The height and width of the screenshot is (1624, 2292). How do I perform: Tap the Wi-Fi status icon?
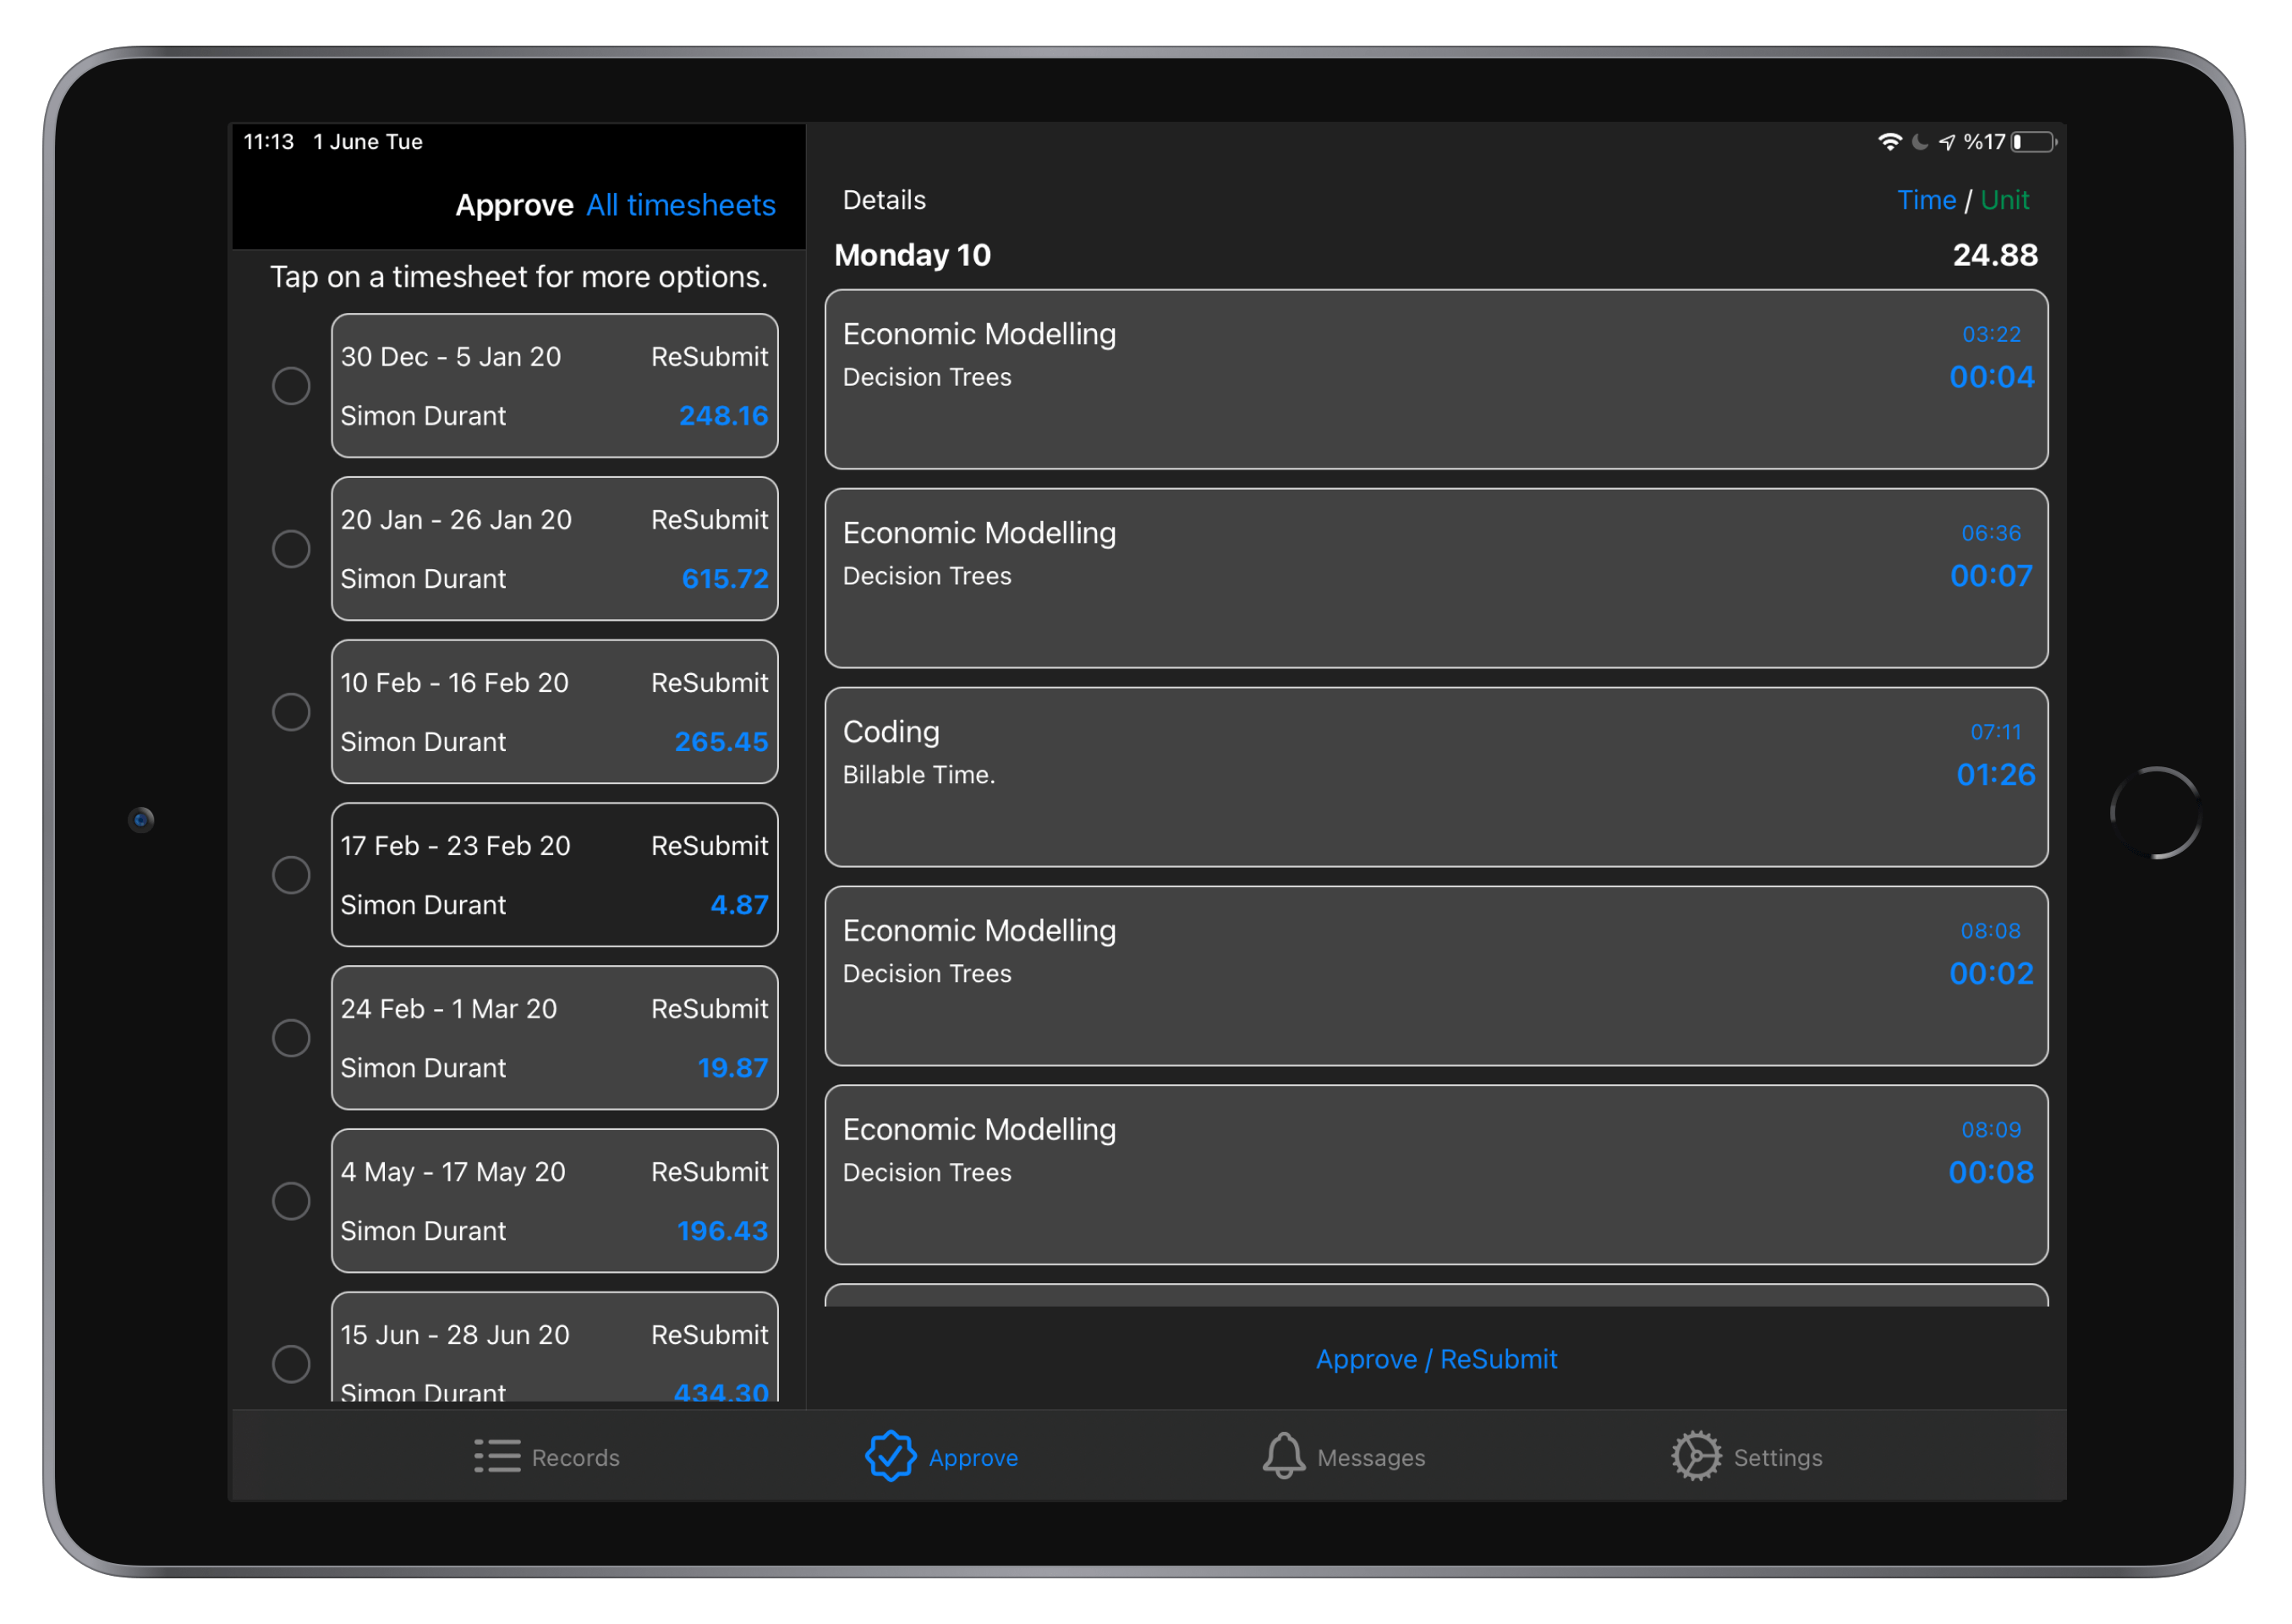pos(1890,142)
